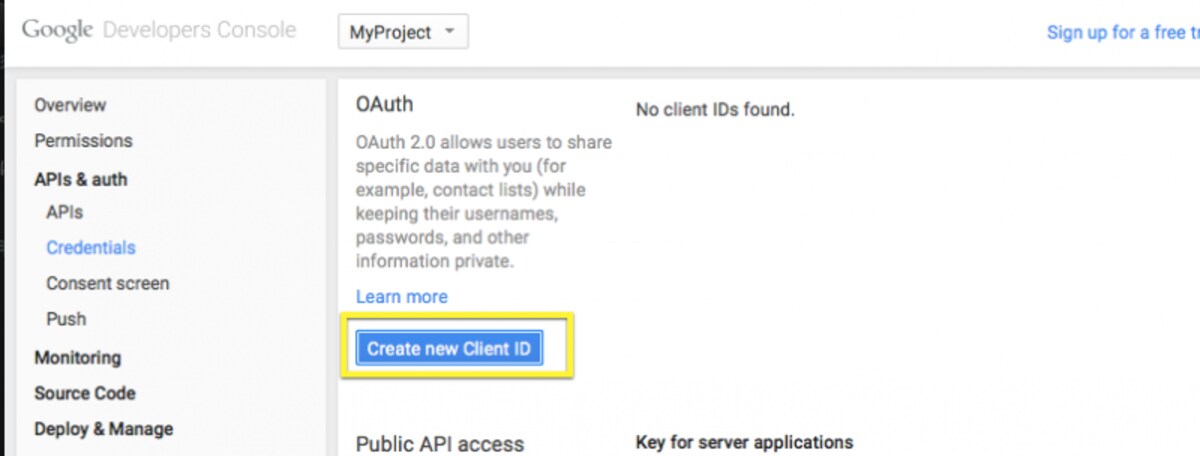Select Push under APIs & auth
This screenshot has height=456, width=1200.
[x=66, y=319]
